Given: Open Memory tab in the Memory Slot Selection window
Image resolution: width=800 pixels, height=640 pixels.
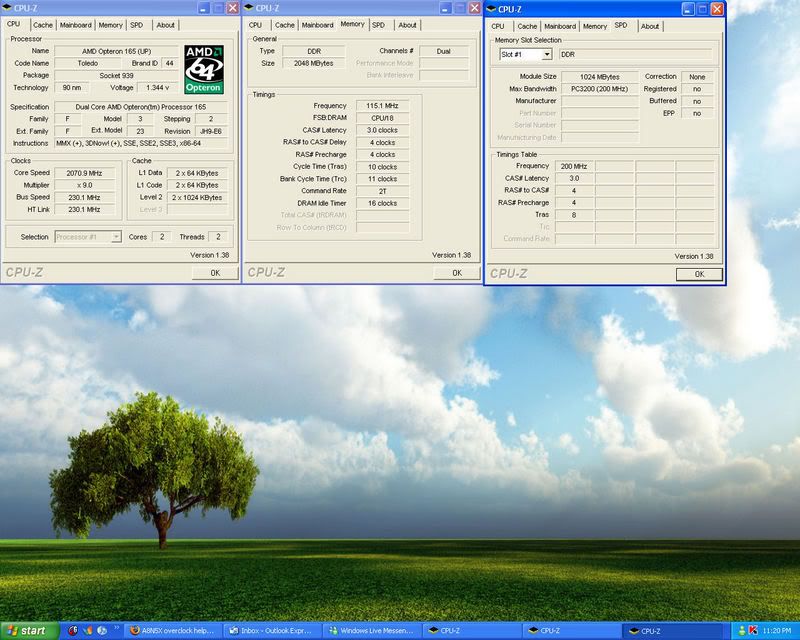Looking at the screenshot, I should tap(595, 27).
